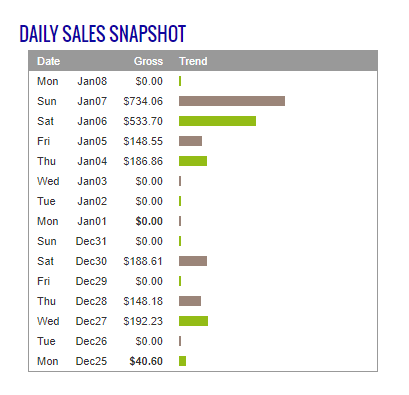
Task: Click the $734.06 gross amount
Action: click(143, 101)
